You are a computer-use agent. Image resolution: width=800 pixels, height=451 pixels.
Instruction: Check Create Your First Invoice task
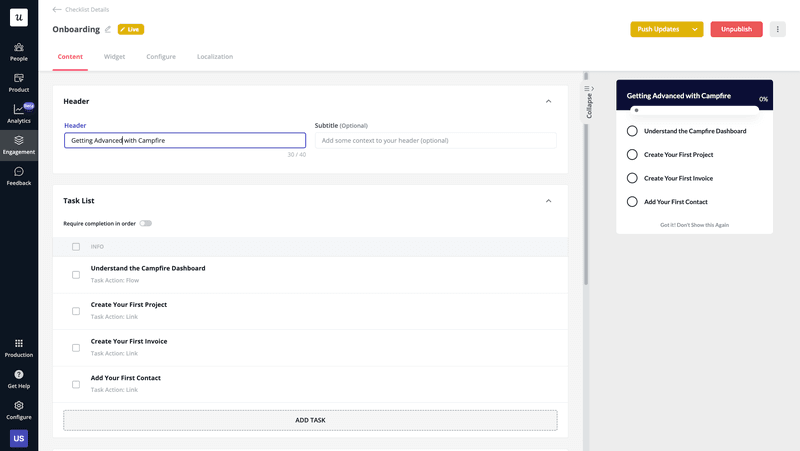click(x=76, y=348)
